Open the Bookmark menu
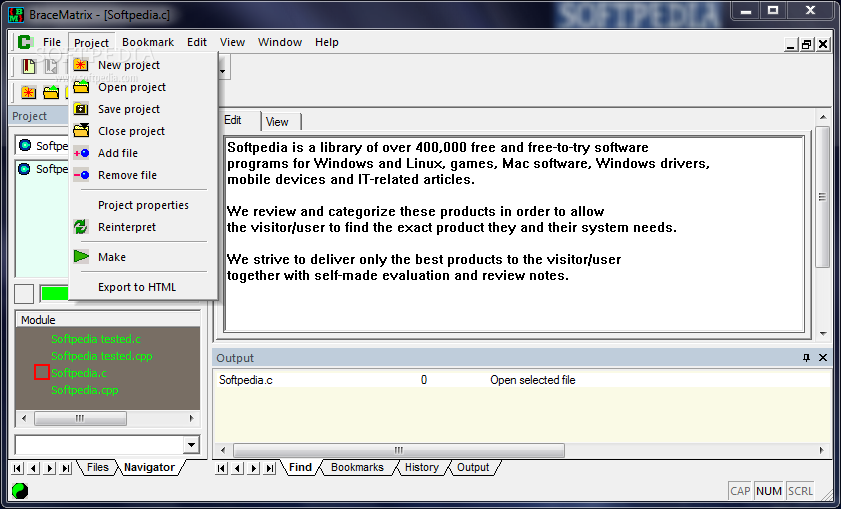The height and width of the screenshot is (509, 841). coord(148,42)
